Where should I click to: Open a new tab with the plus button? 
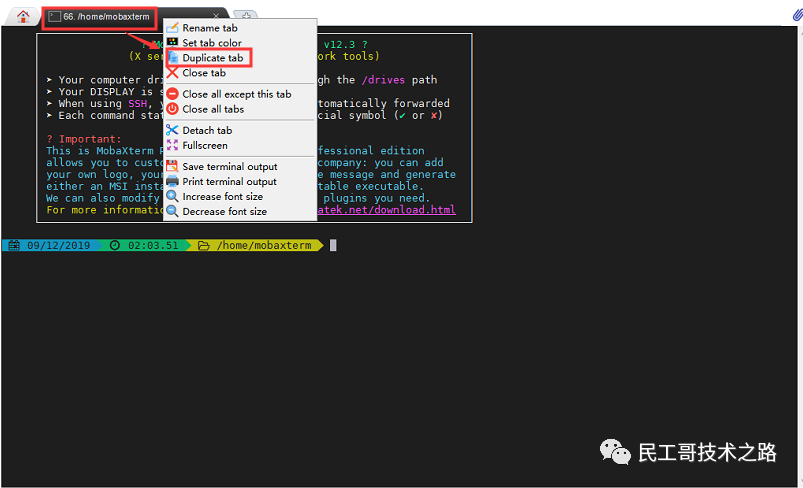click(x=246, y=15)
